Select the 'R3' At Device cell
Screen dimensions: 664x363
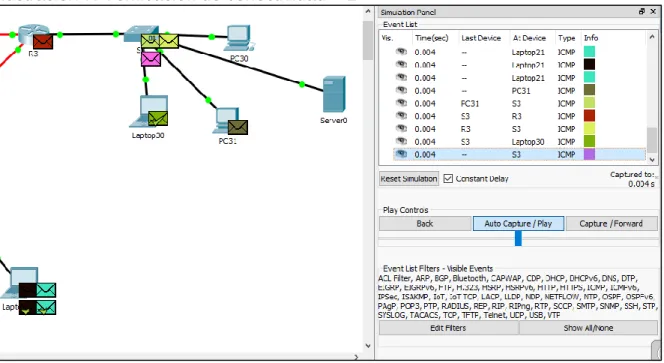(517, 116)
